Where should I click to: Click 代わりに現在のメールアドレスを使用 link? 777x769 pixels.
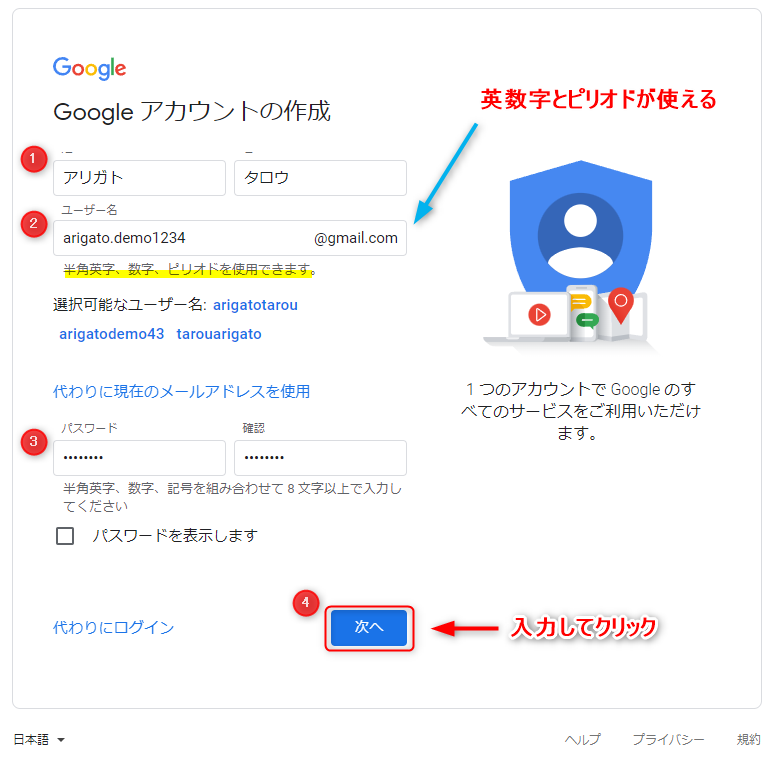181,391
